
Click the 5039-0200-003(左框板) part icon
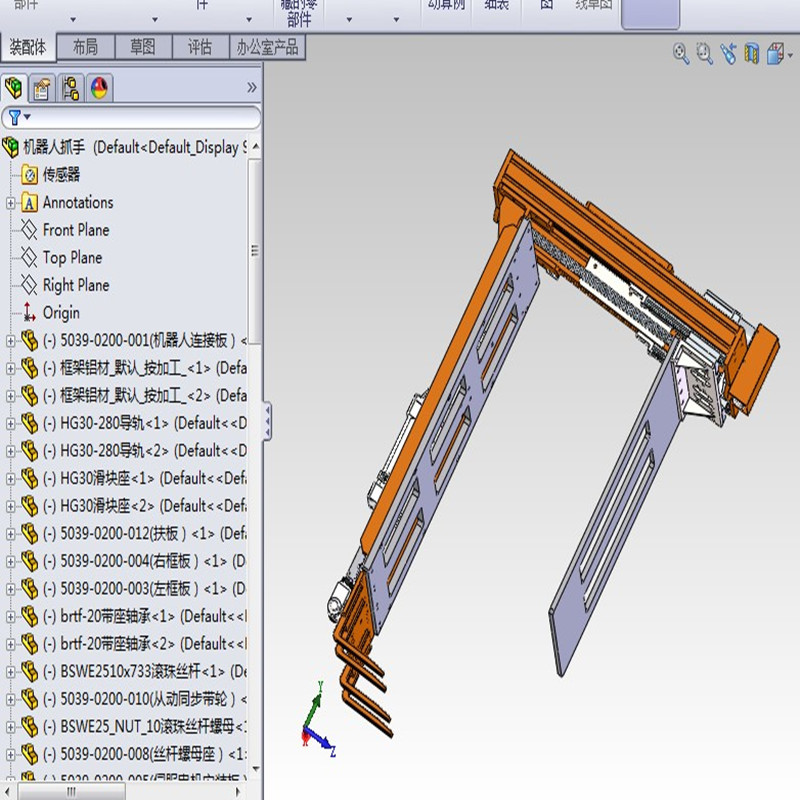30,588
